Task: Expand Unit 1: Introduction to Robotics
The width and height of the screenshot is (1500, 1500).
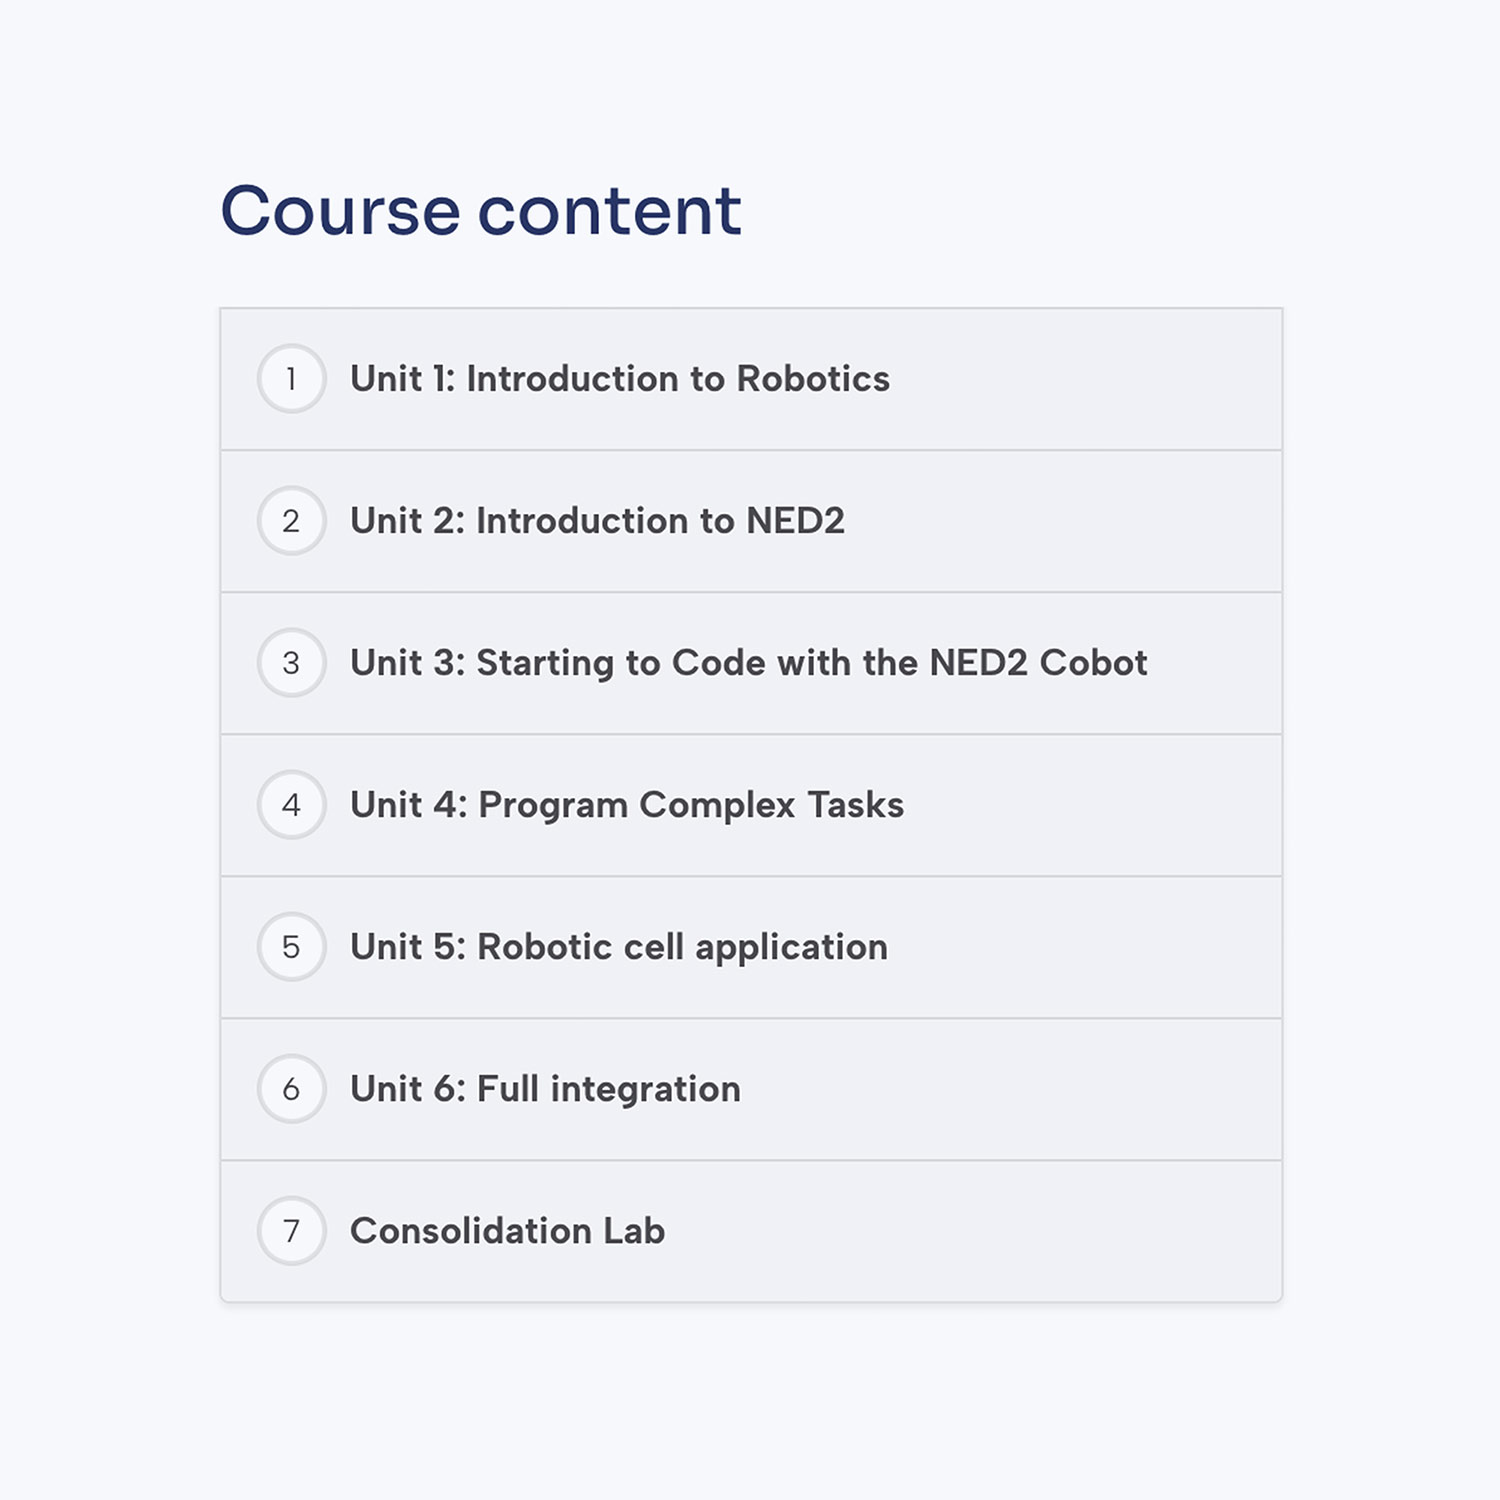Action: click(x=751, y=379)
